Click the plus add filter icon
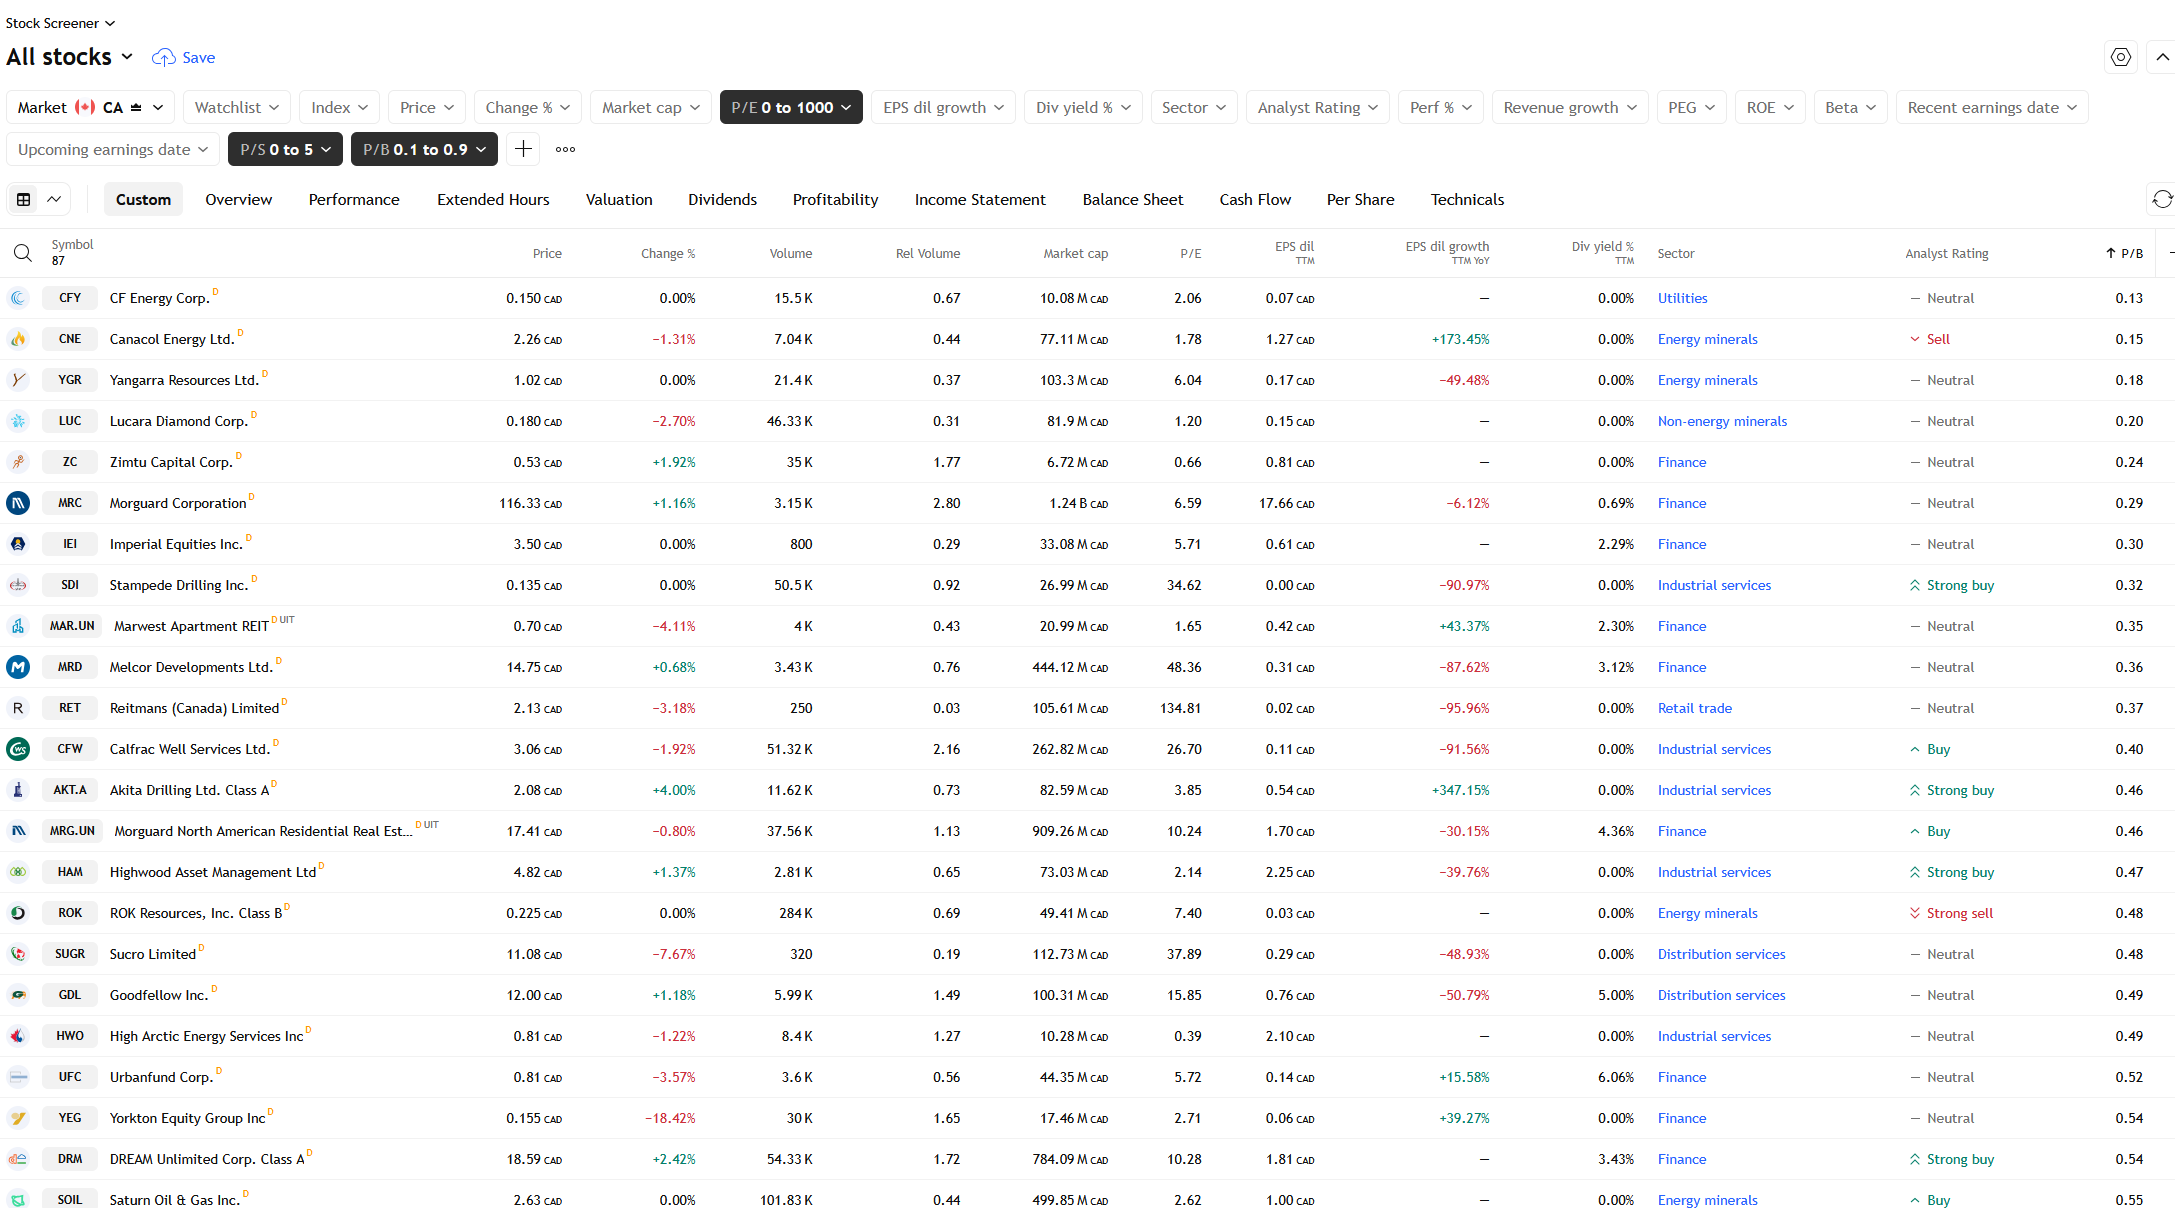The image size is (2175, 1208). pyautogui.click(x=523, y=149)
